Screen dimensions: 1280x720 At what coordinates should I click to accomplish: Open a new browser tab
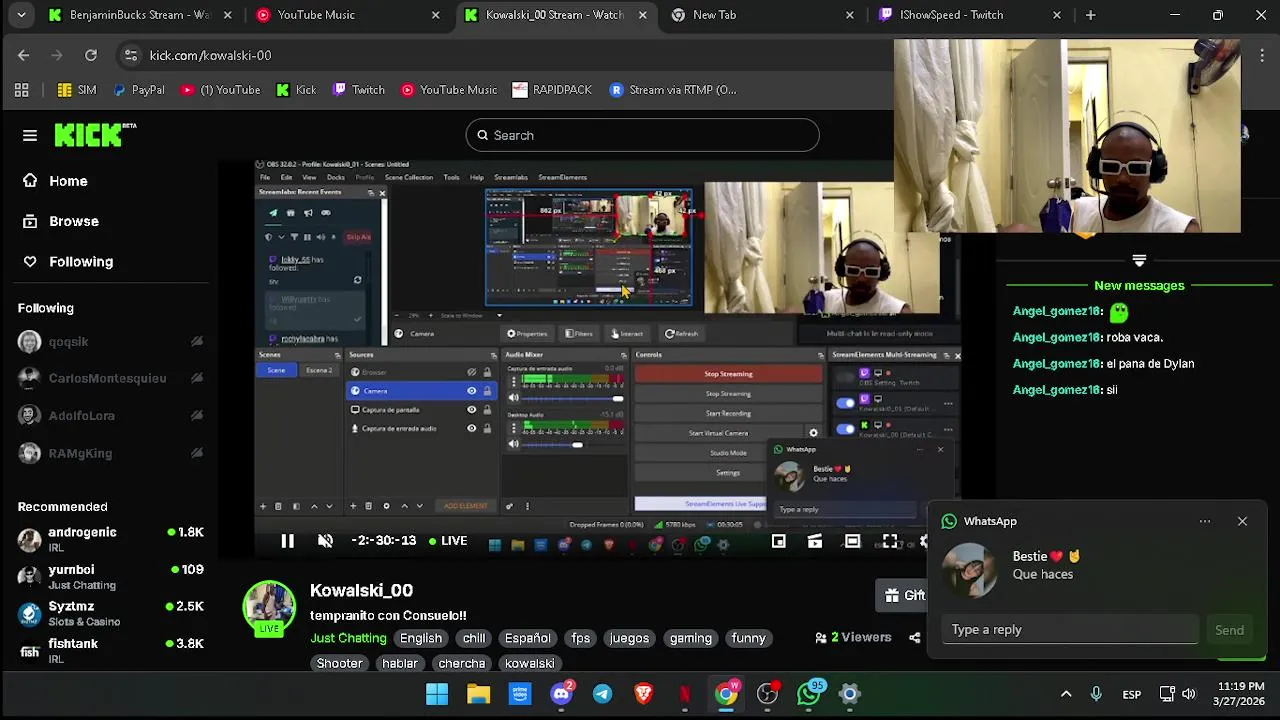click(1090, 15)
